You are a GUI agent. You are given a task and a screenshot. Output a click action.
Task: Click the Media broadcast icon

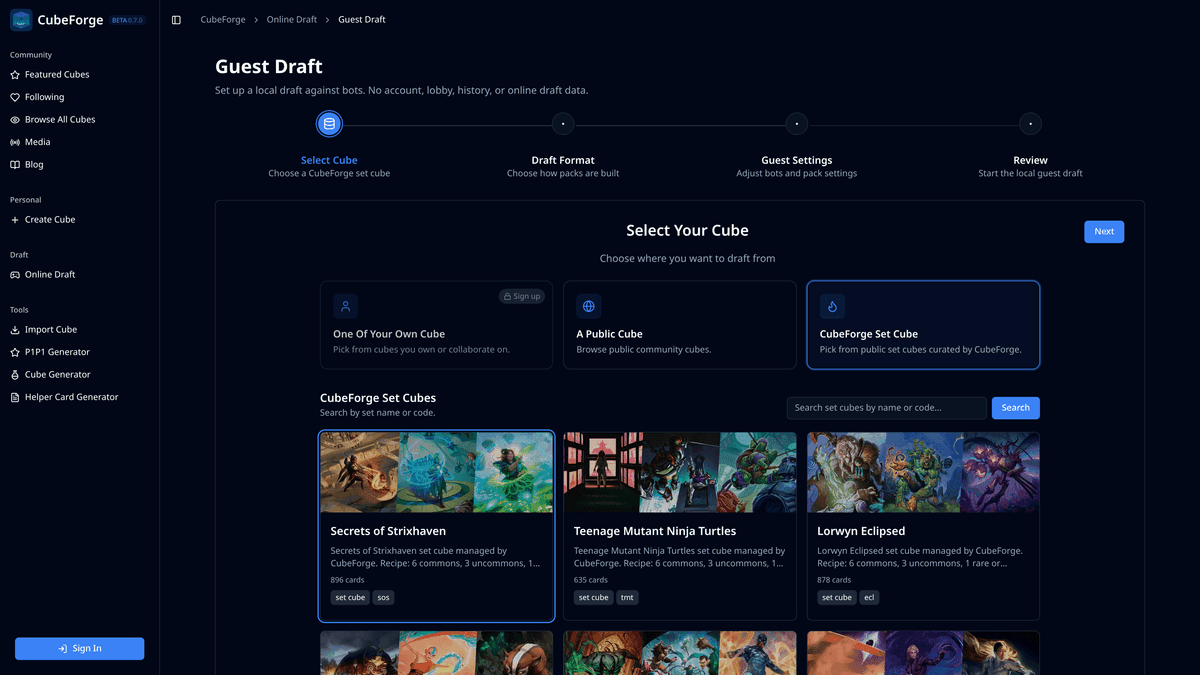[15, 142]
